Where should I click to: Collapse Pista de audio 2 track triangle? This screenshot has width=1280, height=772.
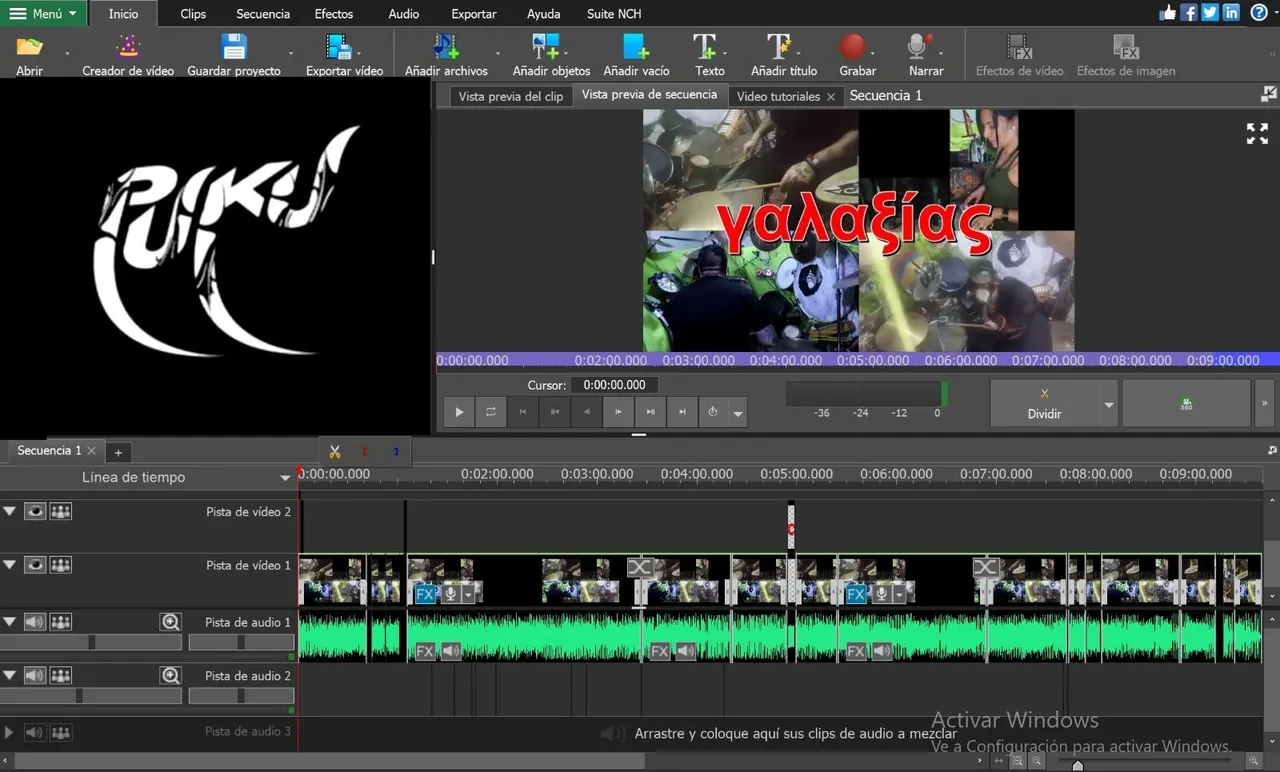tap(10, 676)
